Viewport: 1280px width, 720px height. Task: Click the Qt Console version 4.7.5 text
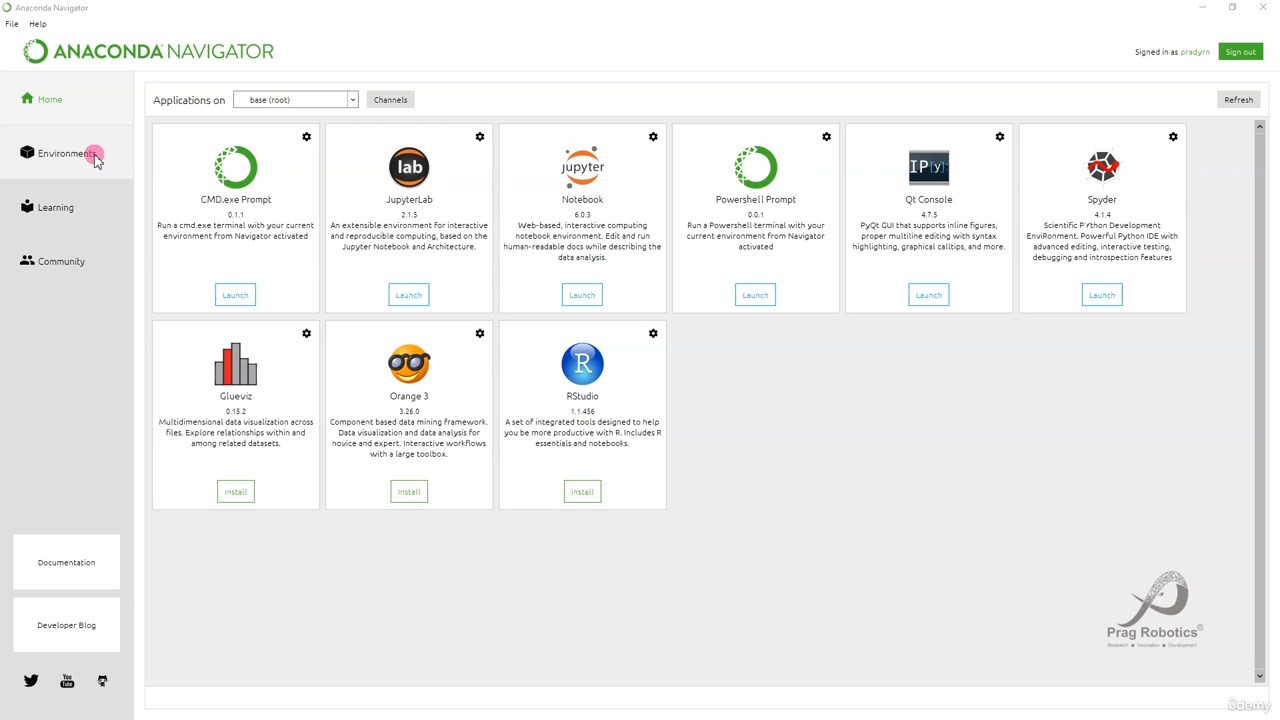tap(929, 215)
